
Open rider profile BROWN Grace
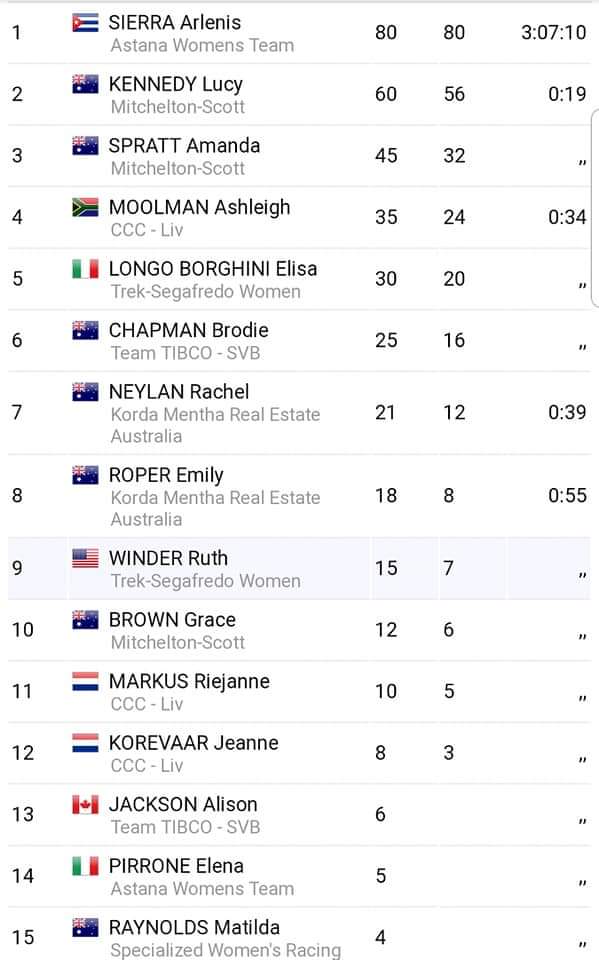point(172,620)
